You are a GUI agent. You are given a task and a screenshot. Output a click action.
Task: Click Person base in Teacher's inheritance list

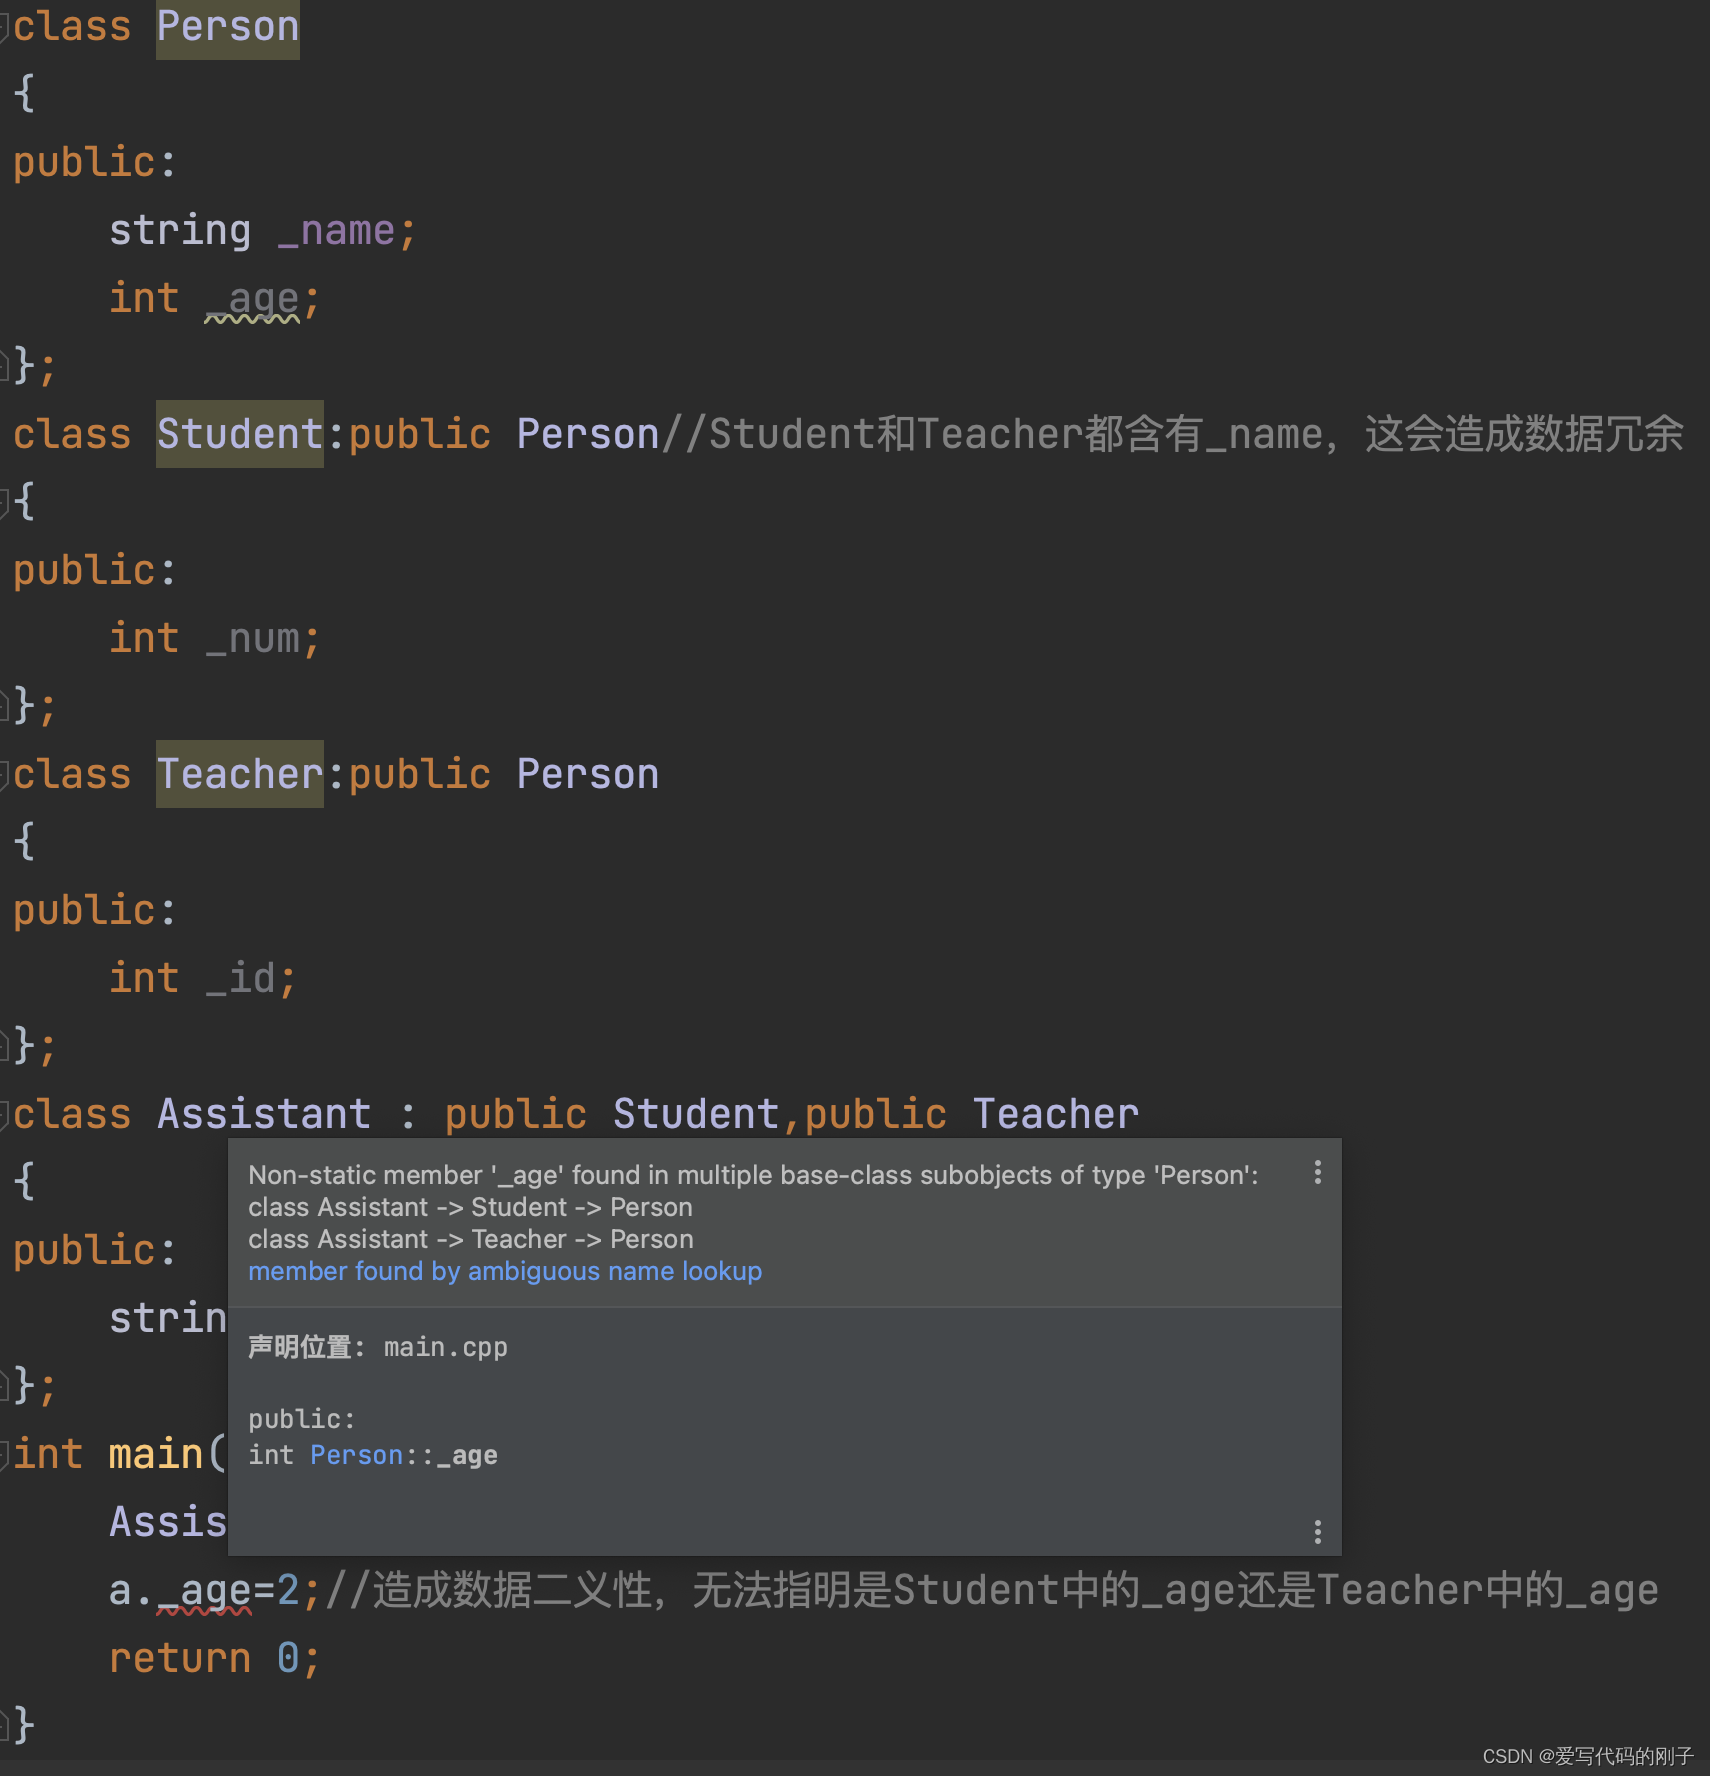pos(588,774)
